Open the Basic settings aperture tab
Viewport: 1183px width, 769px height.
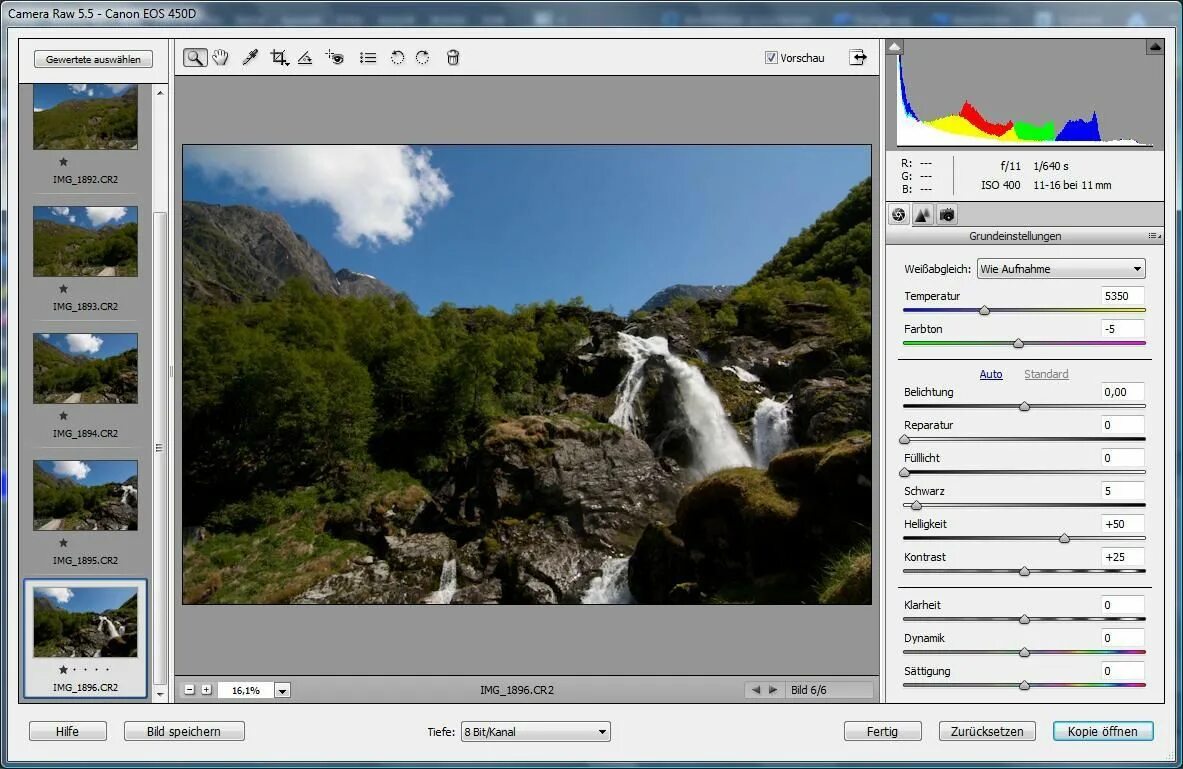[x=899, y=215]
